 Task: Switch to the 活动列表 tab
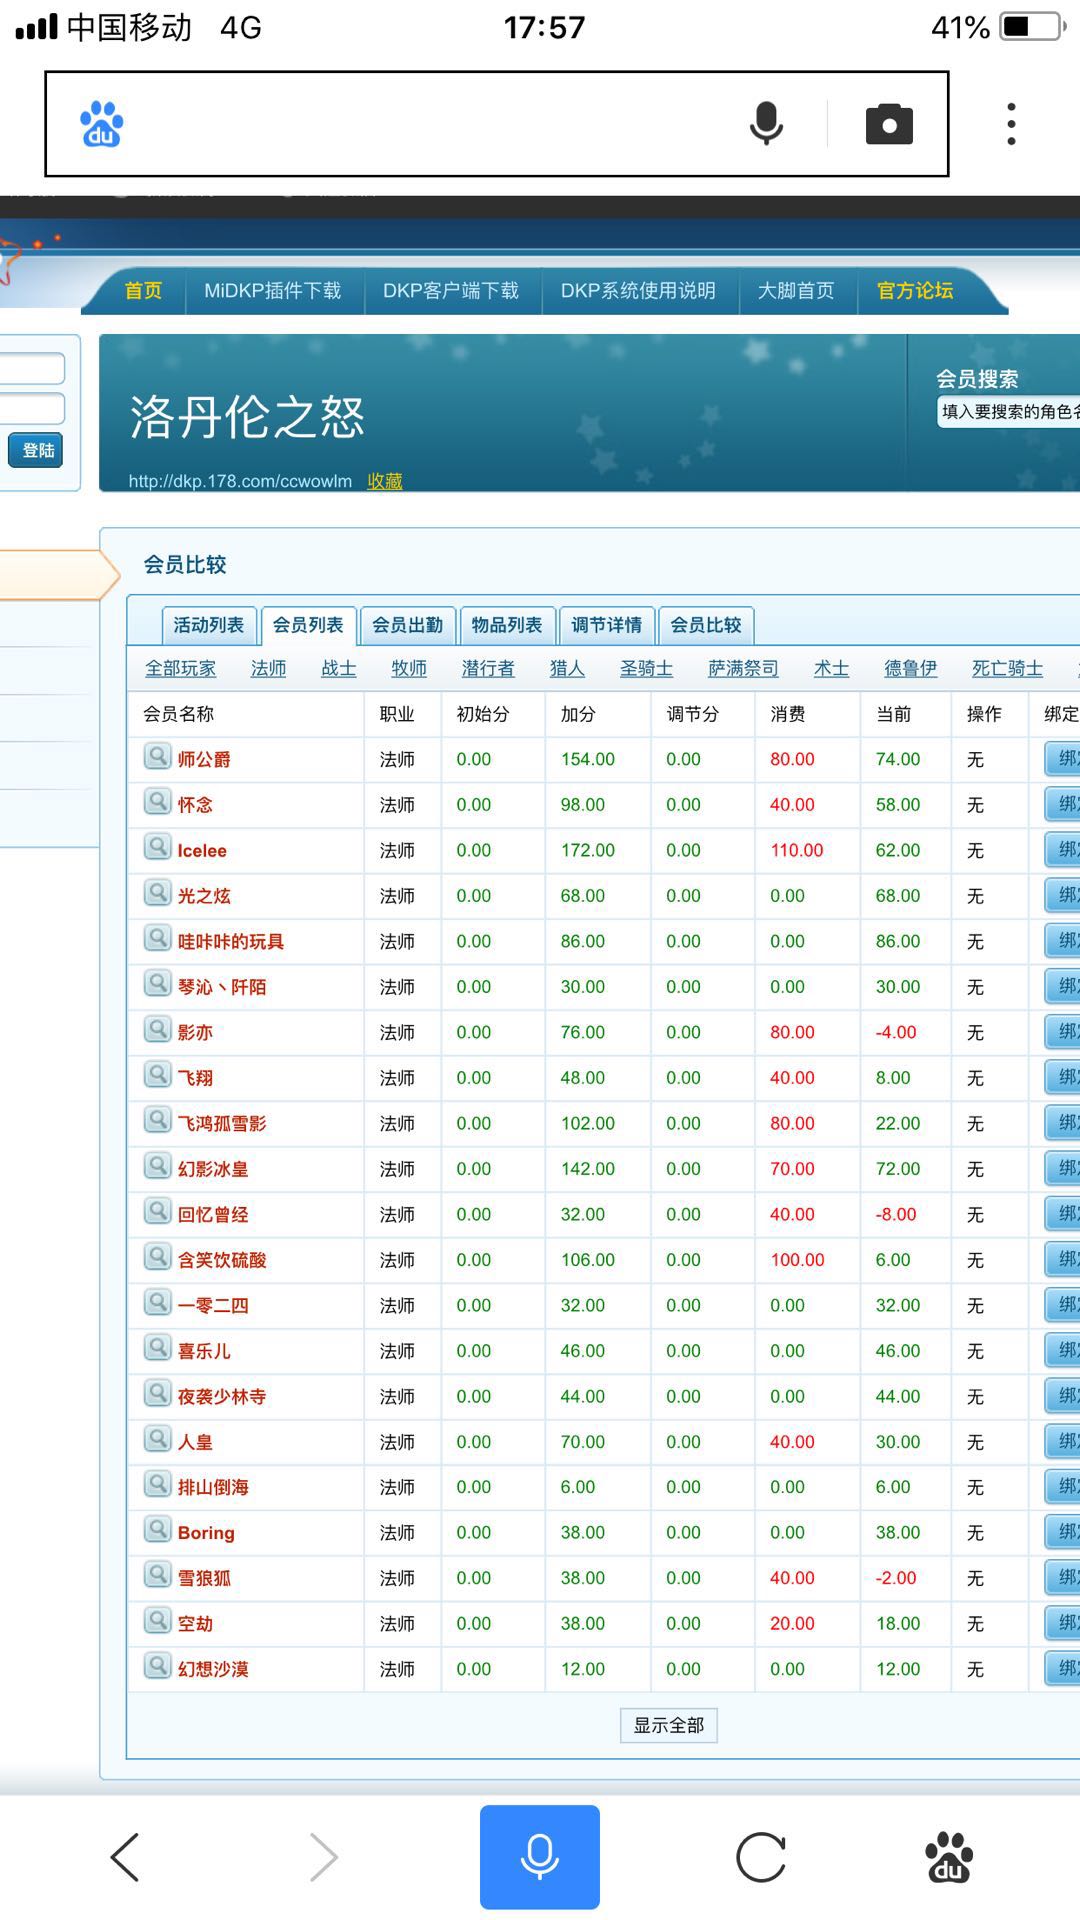[209, 625]
